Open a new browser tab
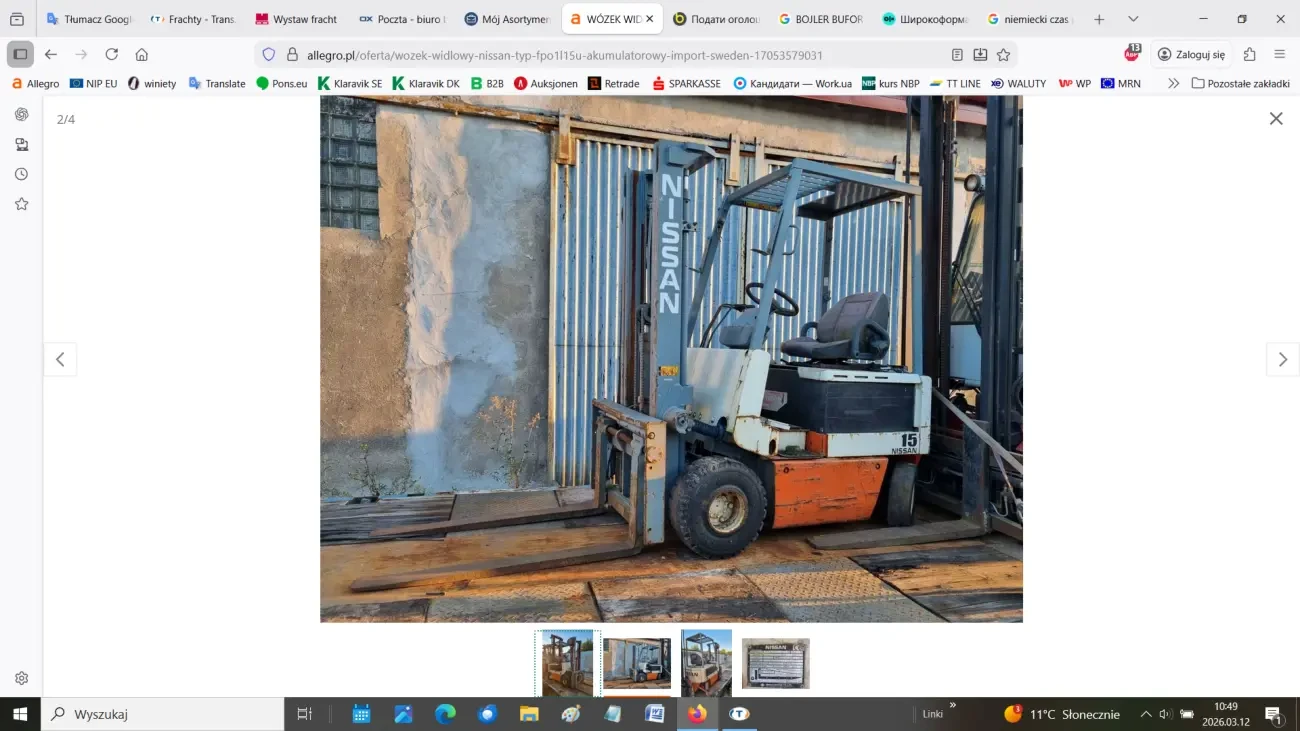The height and width of the screenshot is (731, 1300). (x=1099, y=19)
